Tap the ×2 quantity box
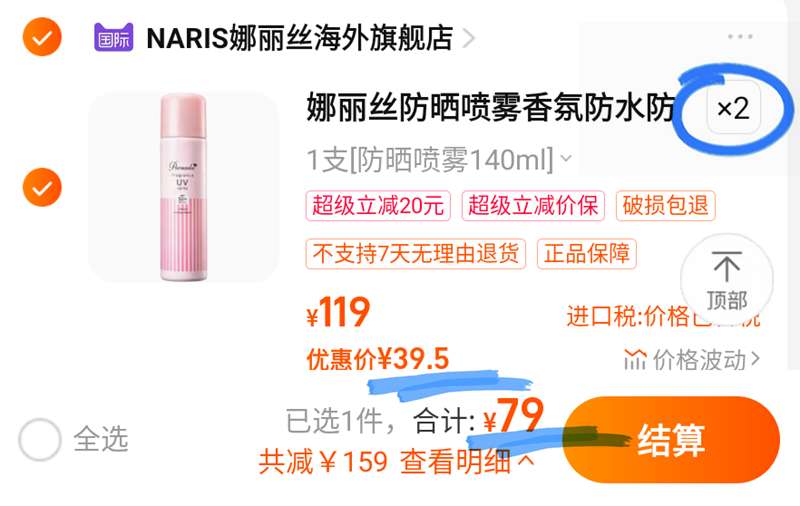 pyautogui.click(x=734, y=108)
